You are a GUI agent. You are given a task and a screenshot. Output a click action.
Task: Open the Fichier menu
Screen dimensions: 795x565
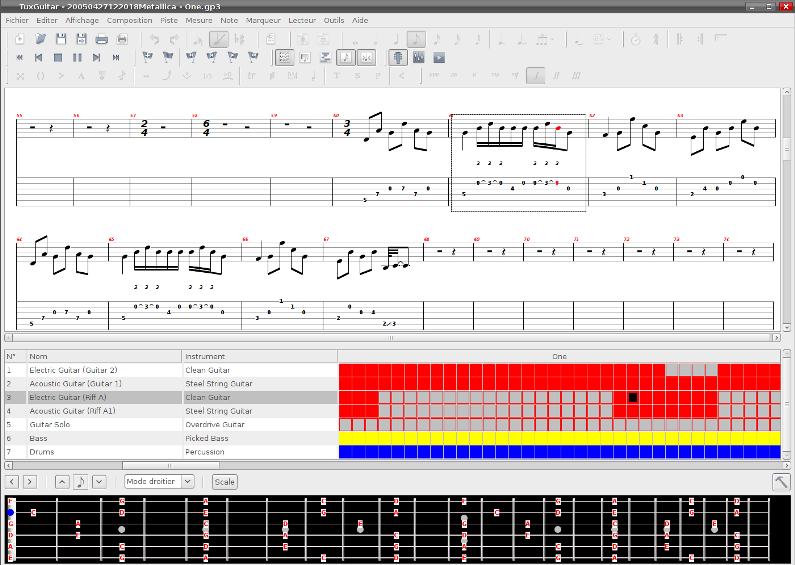pos(17,20)
